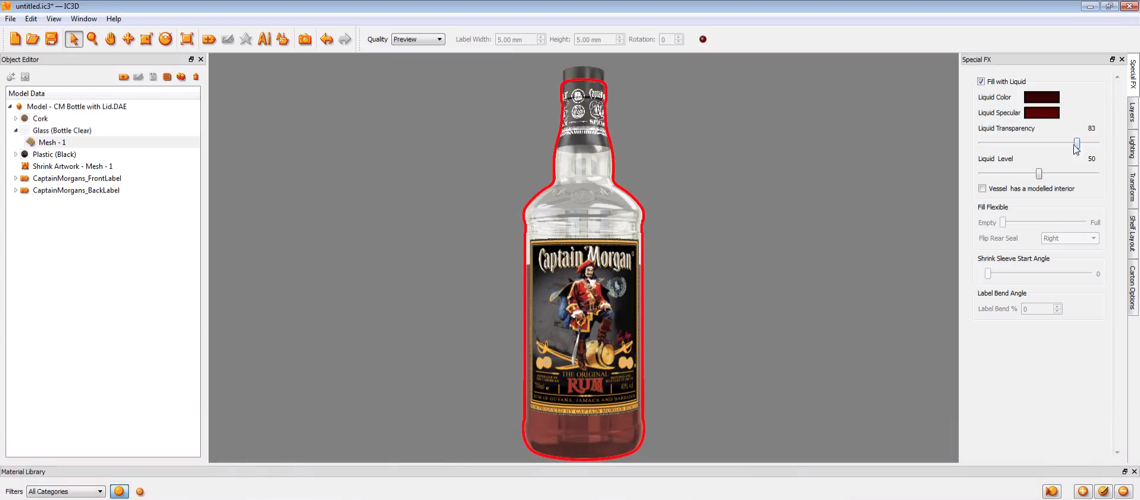Expand the Plastic (Black) node
The height and width of the screenshot is (500, 1140).
15,154
